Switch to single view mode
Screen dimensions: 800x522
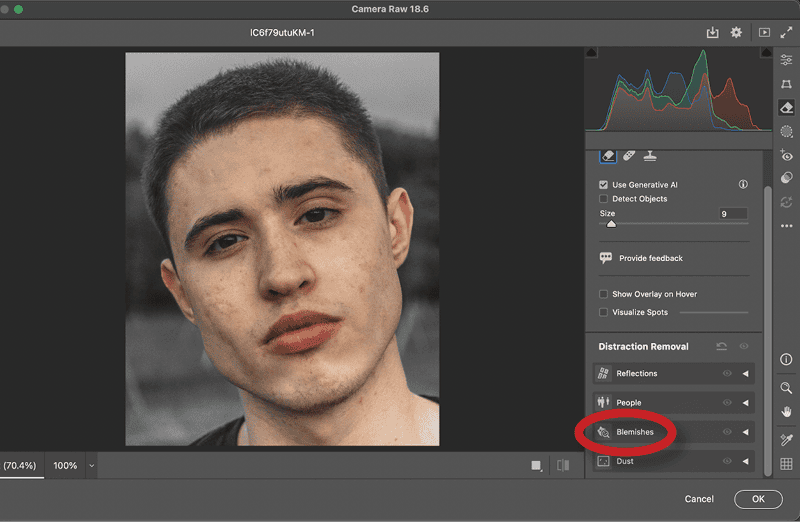click(536, 465)
